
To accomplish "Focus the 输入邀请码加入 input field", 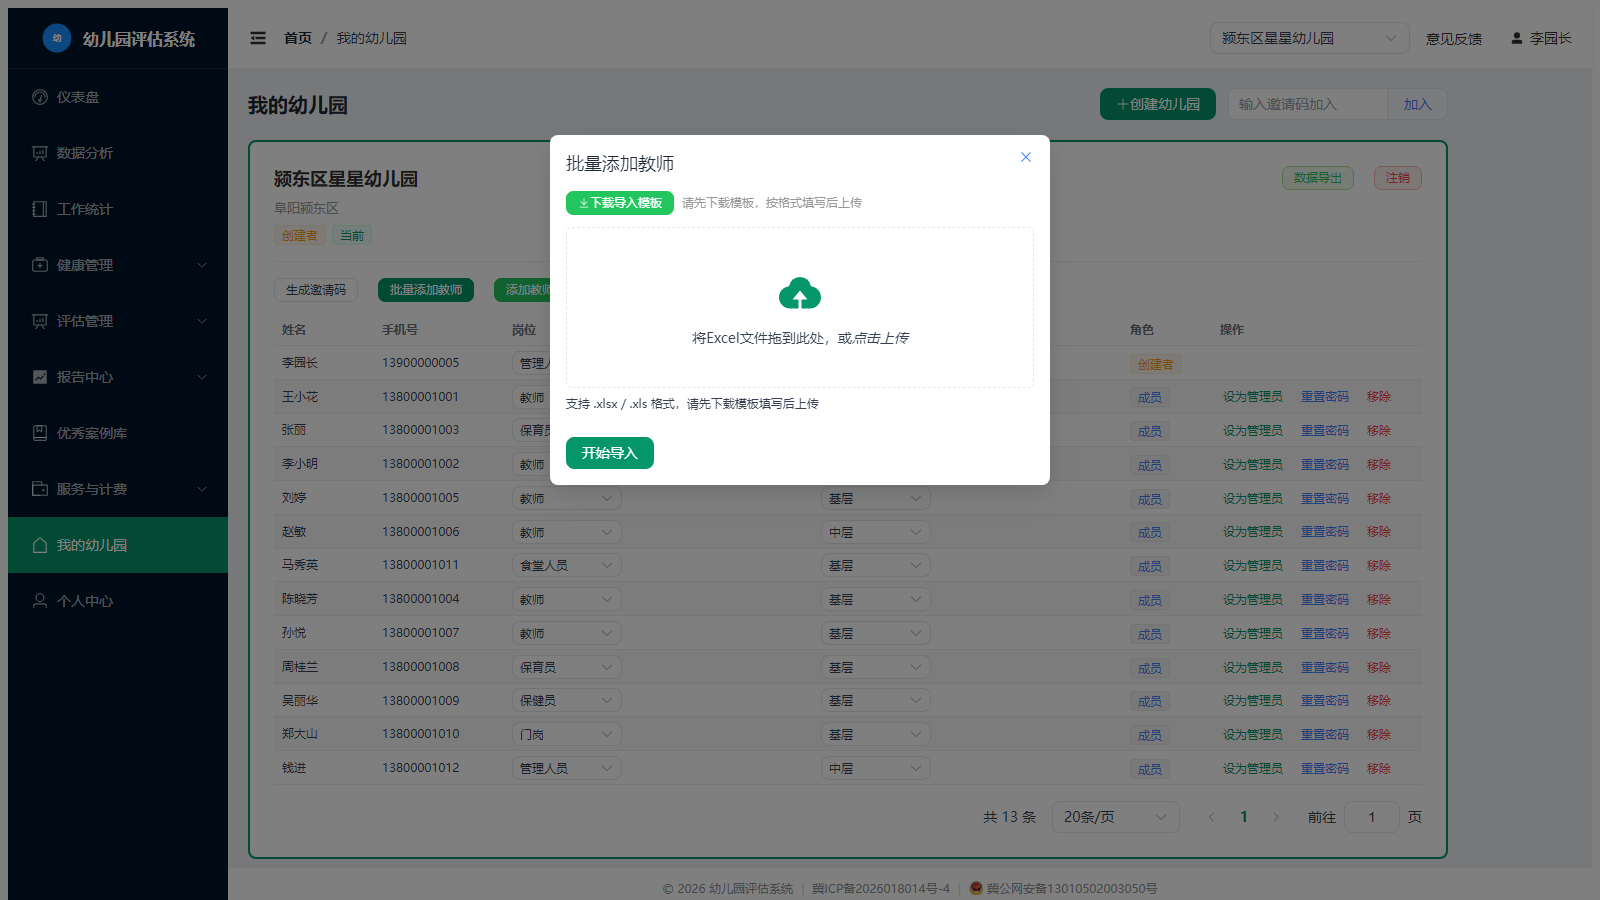I will (1307, 104).
